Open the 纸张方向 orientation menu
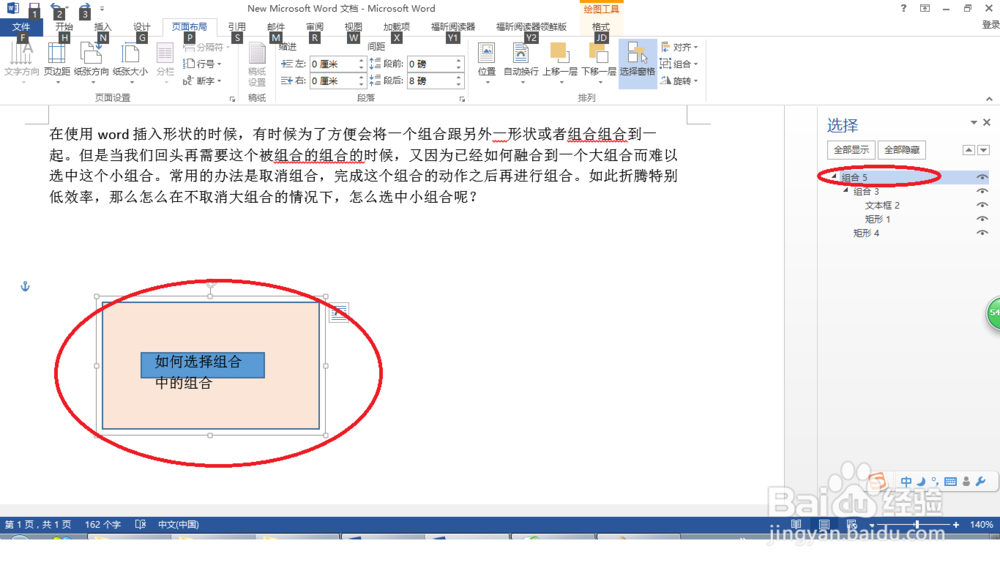1000x568 pixels. (x=91, y=62)
